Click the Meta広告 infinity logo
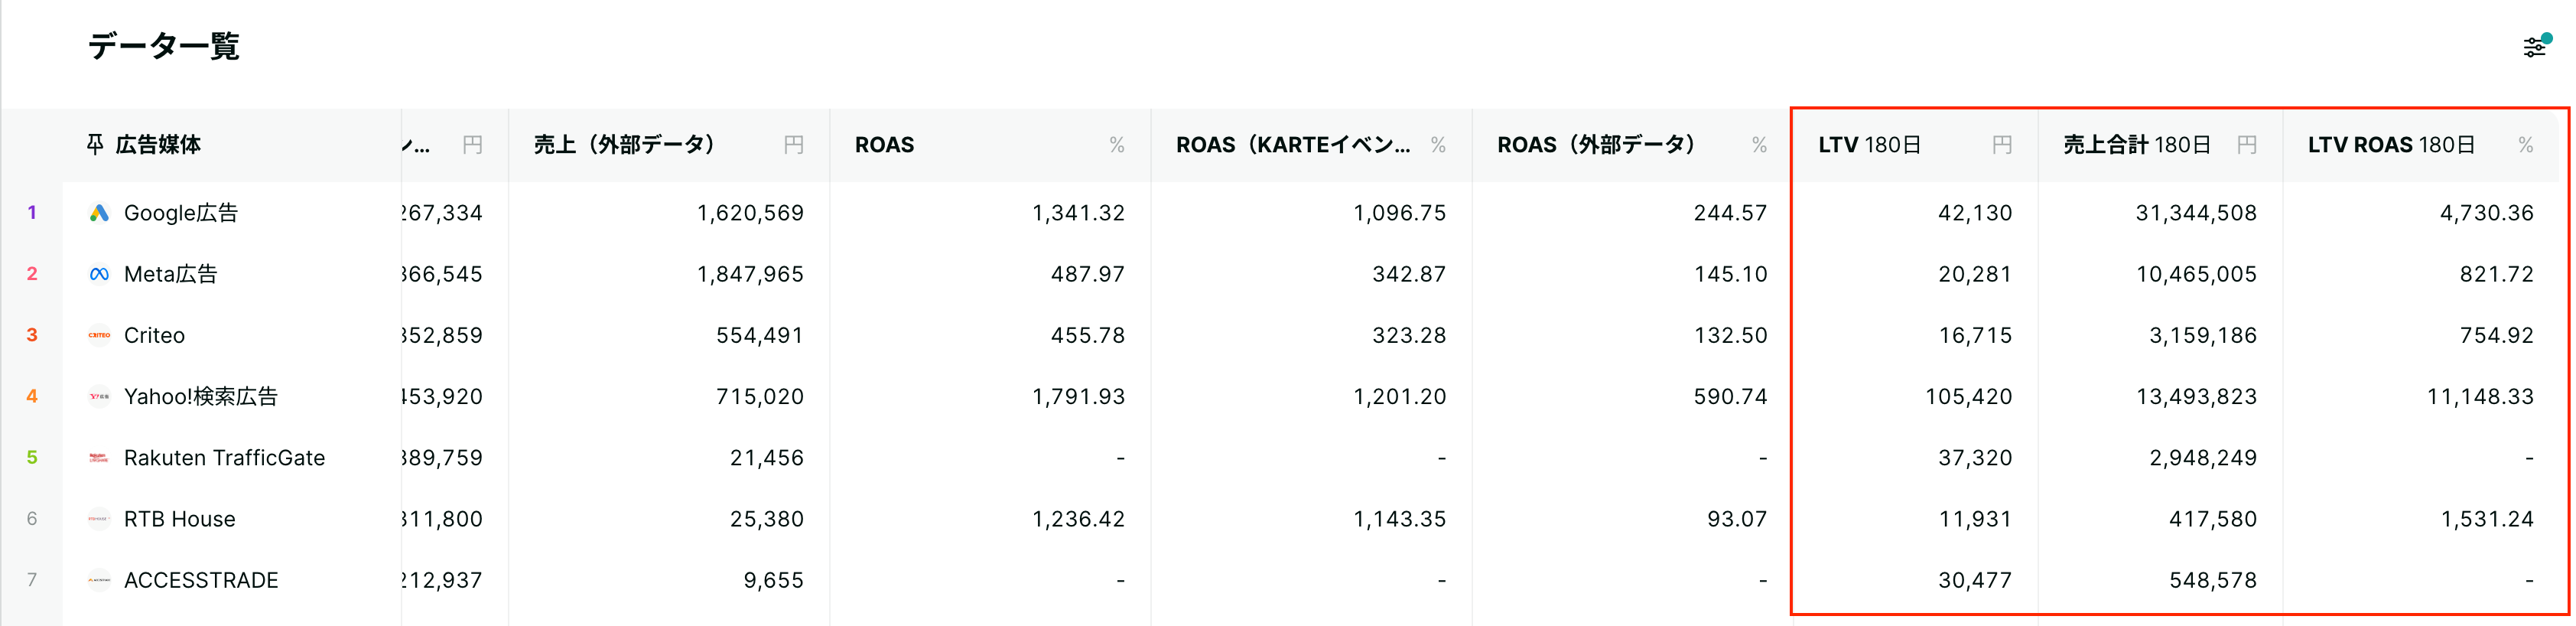Screen dimensions: 2576x626 (x=99, y=274)
